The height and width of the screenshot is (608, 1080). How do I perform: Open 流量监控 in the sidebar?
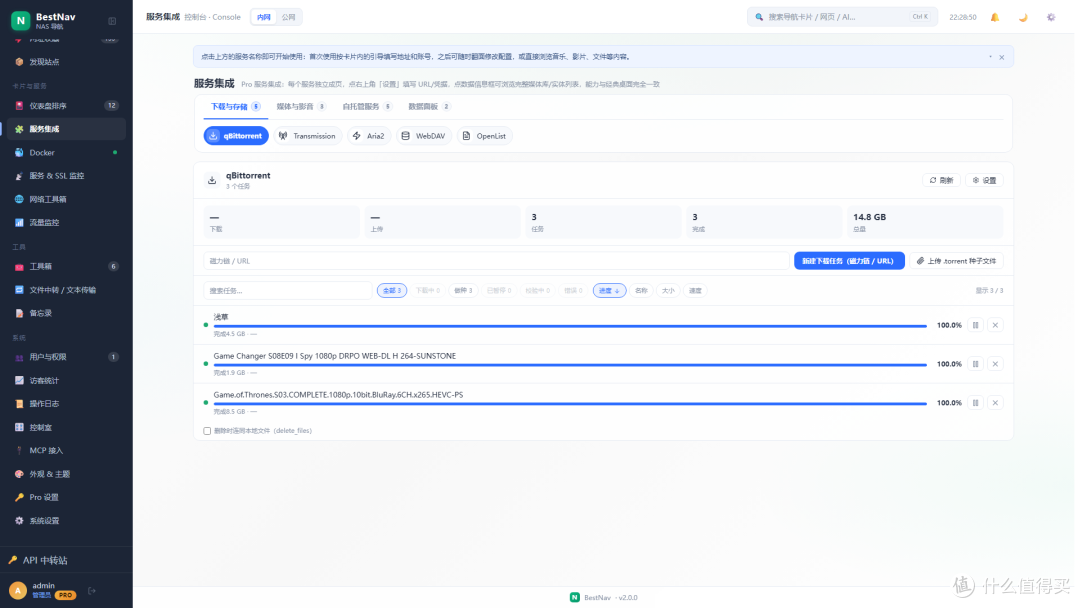66,222
